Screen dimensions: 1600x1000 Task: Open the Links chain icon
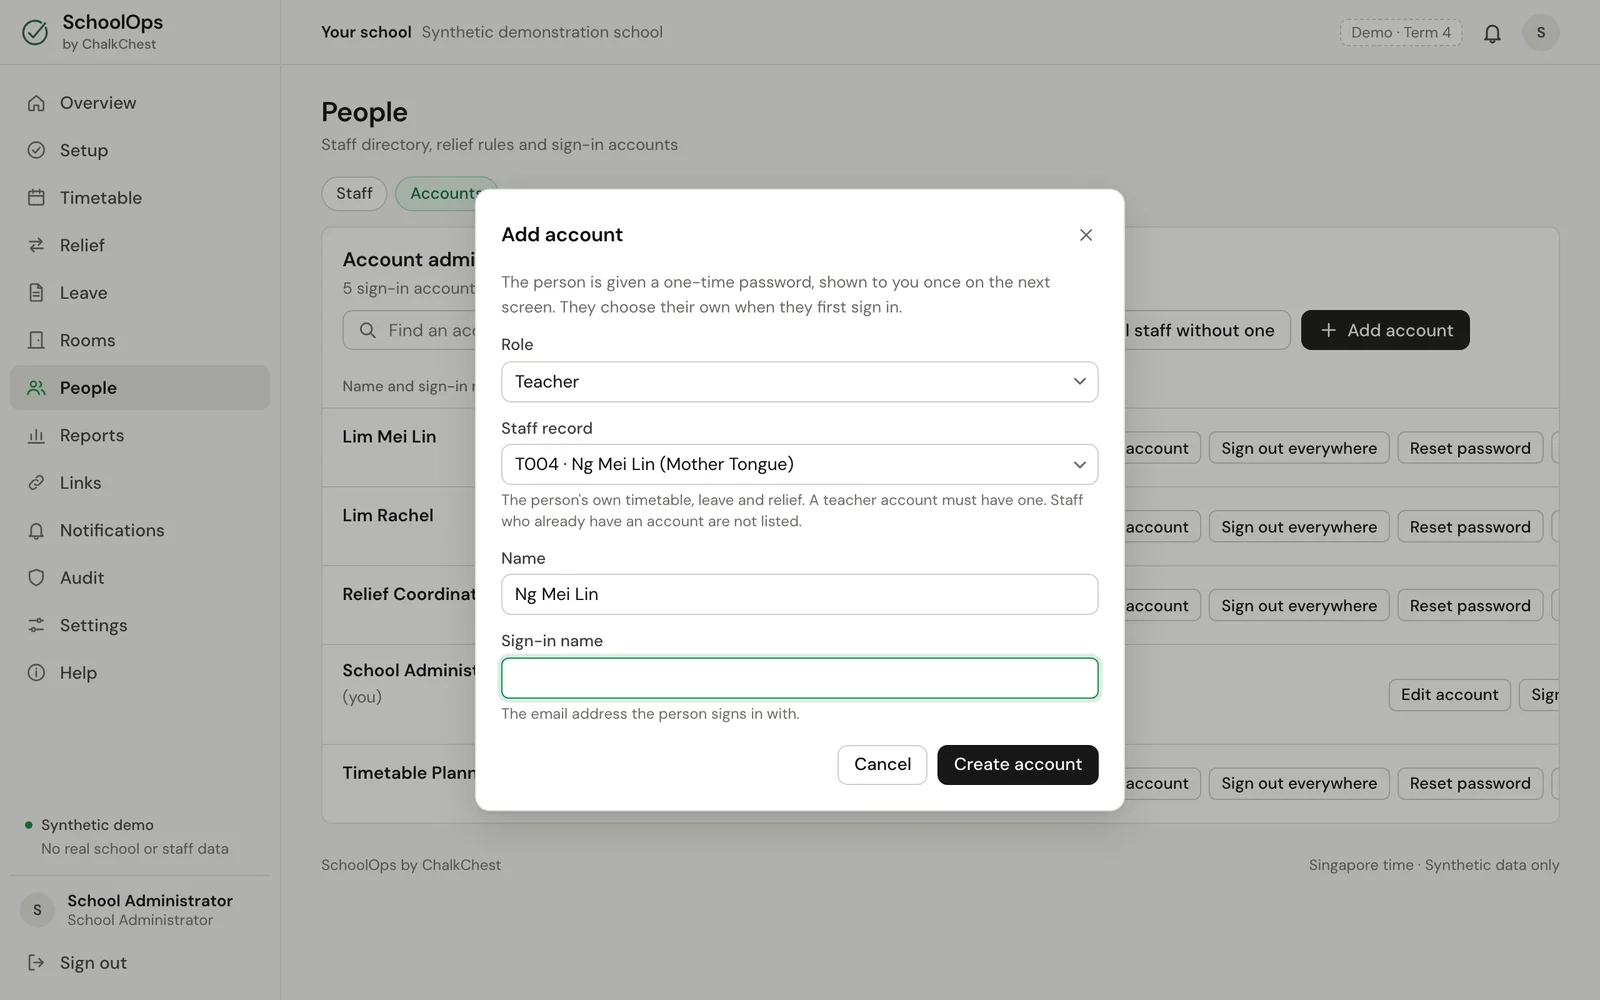point(36,483)
